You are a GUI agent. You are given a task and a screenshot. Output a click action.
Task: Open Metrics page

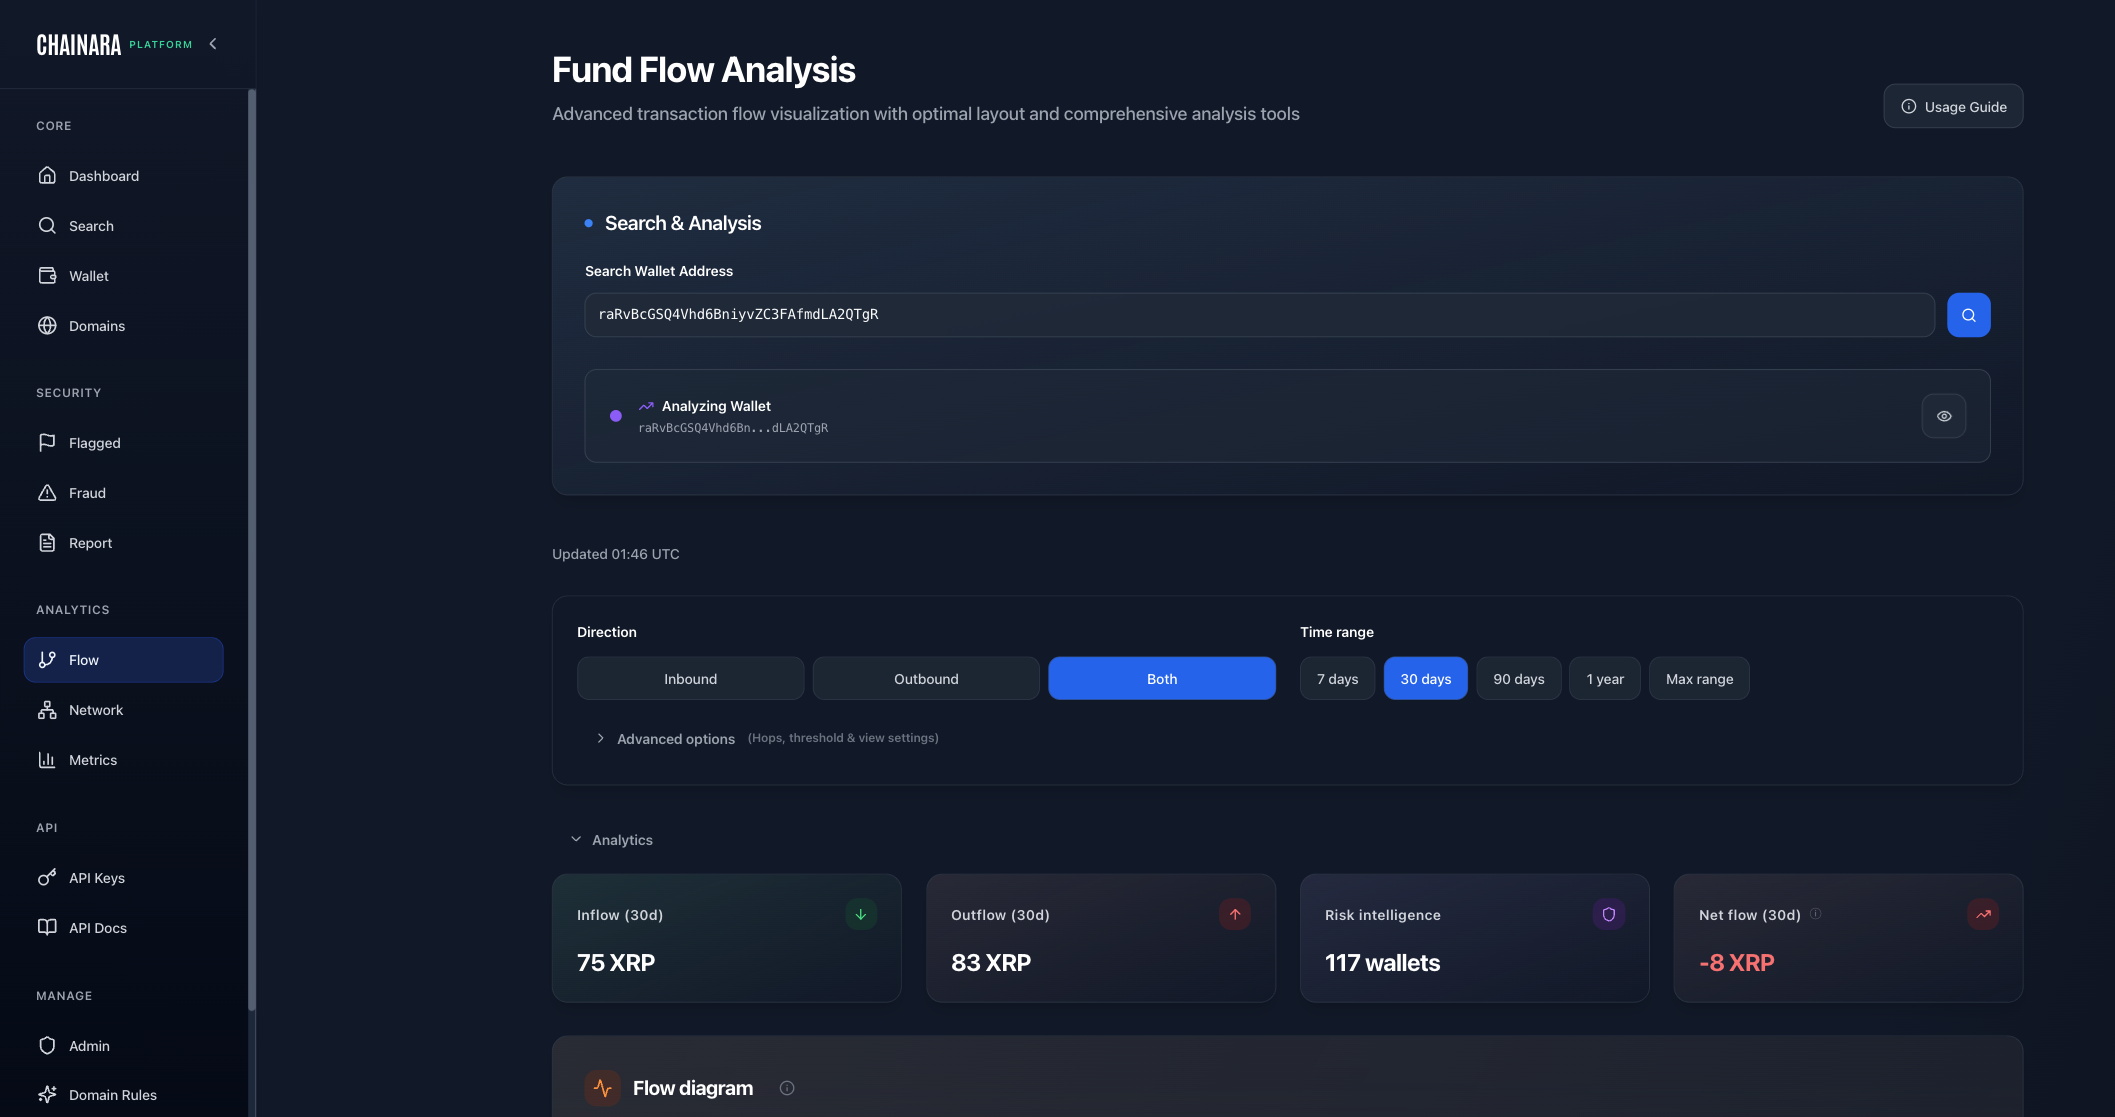click(123, 760)
